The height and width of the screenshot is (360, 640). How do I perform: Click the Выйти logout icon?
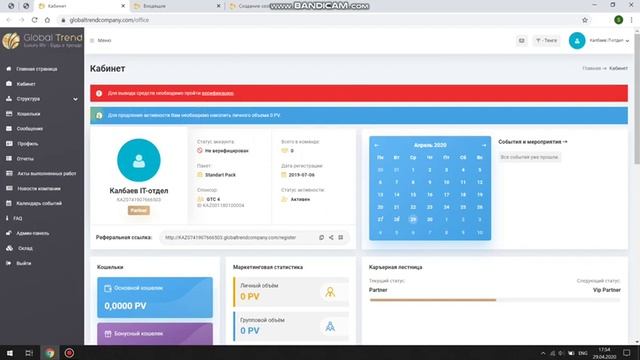9,263
